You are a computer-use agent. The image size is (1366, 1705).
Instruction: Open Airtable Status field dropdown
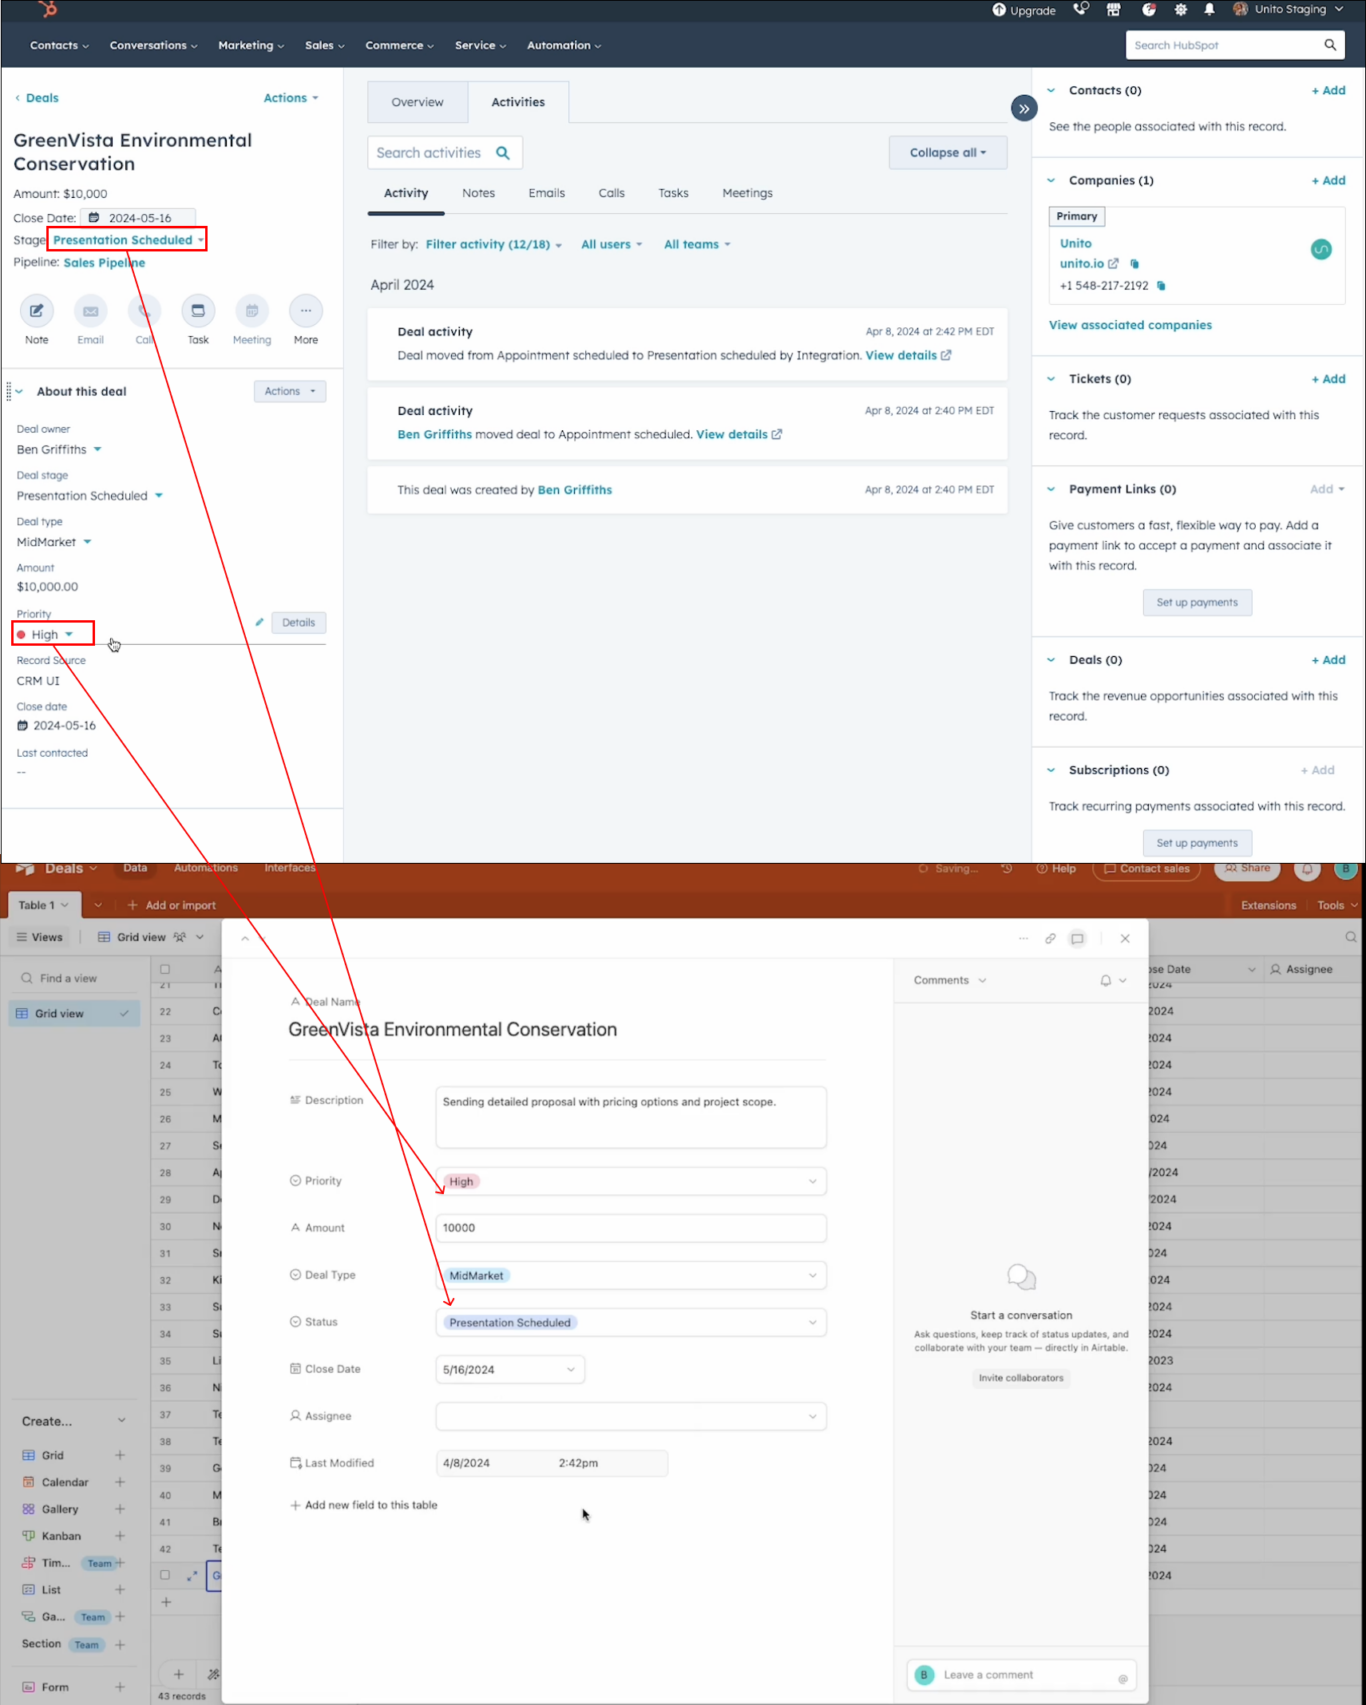631,1323
